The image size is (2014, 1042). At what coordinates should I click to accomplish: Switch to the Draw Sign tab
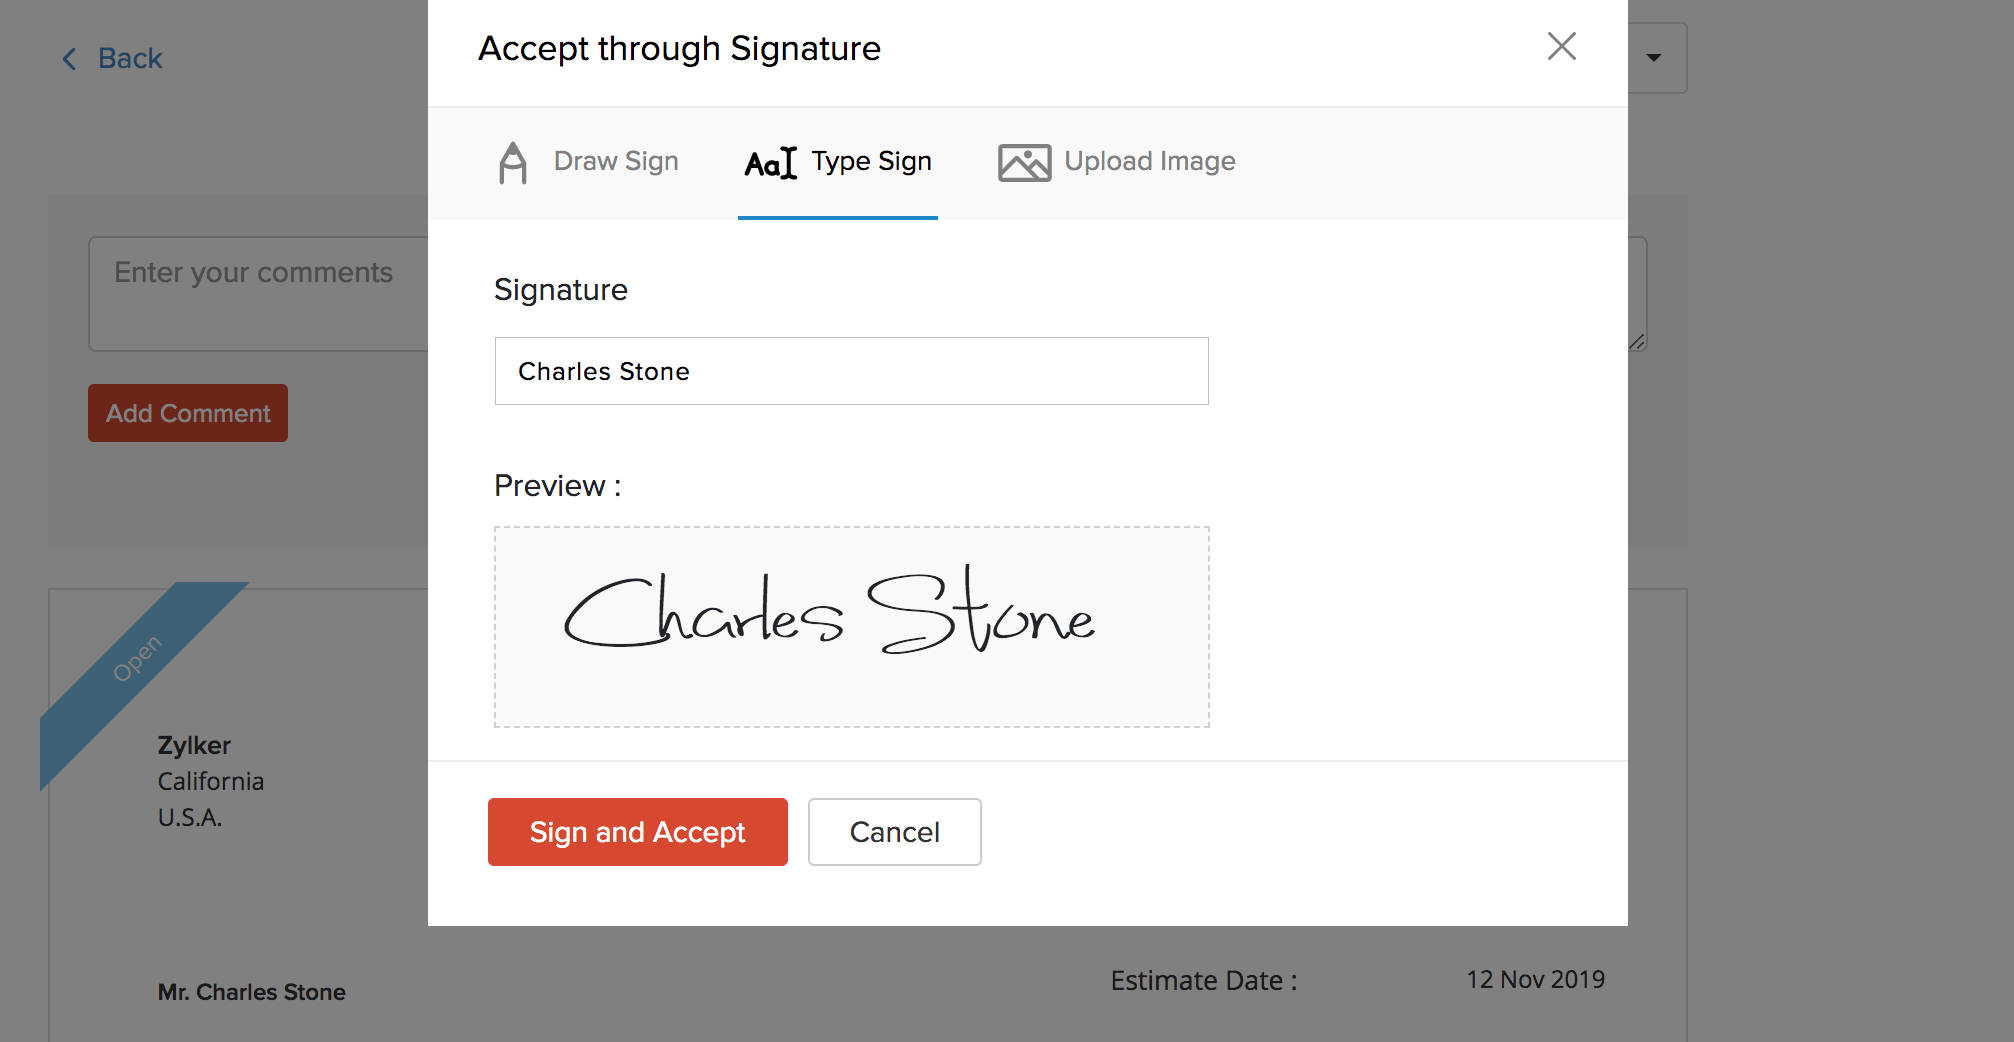tap(615, 161)
